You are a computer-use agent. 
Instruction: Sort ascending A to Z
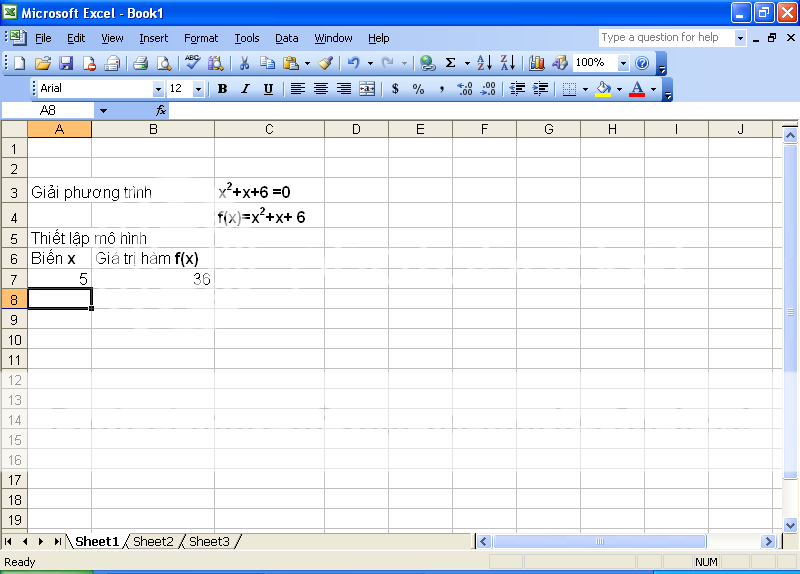(x=484, y=63)
